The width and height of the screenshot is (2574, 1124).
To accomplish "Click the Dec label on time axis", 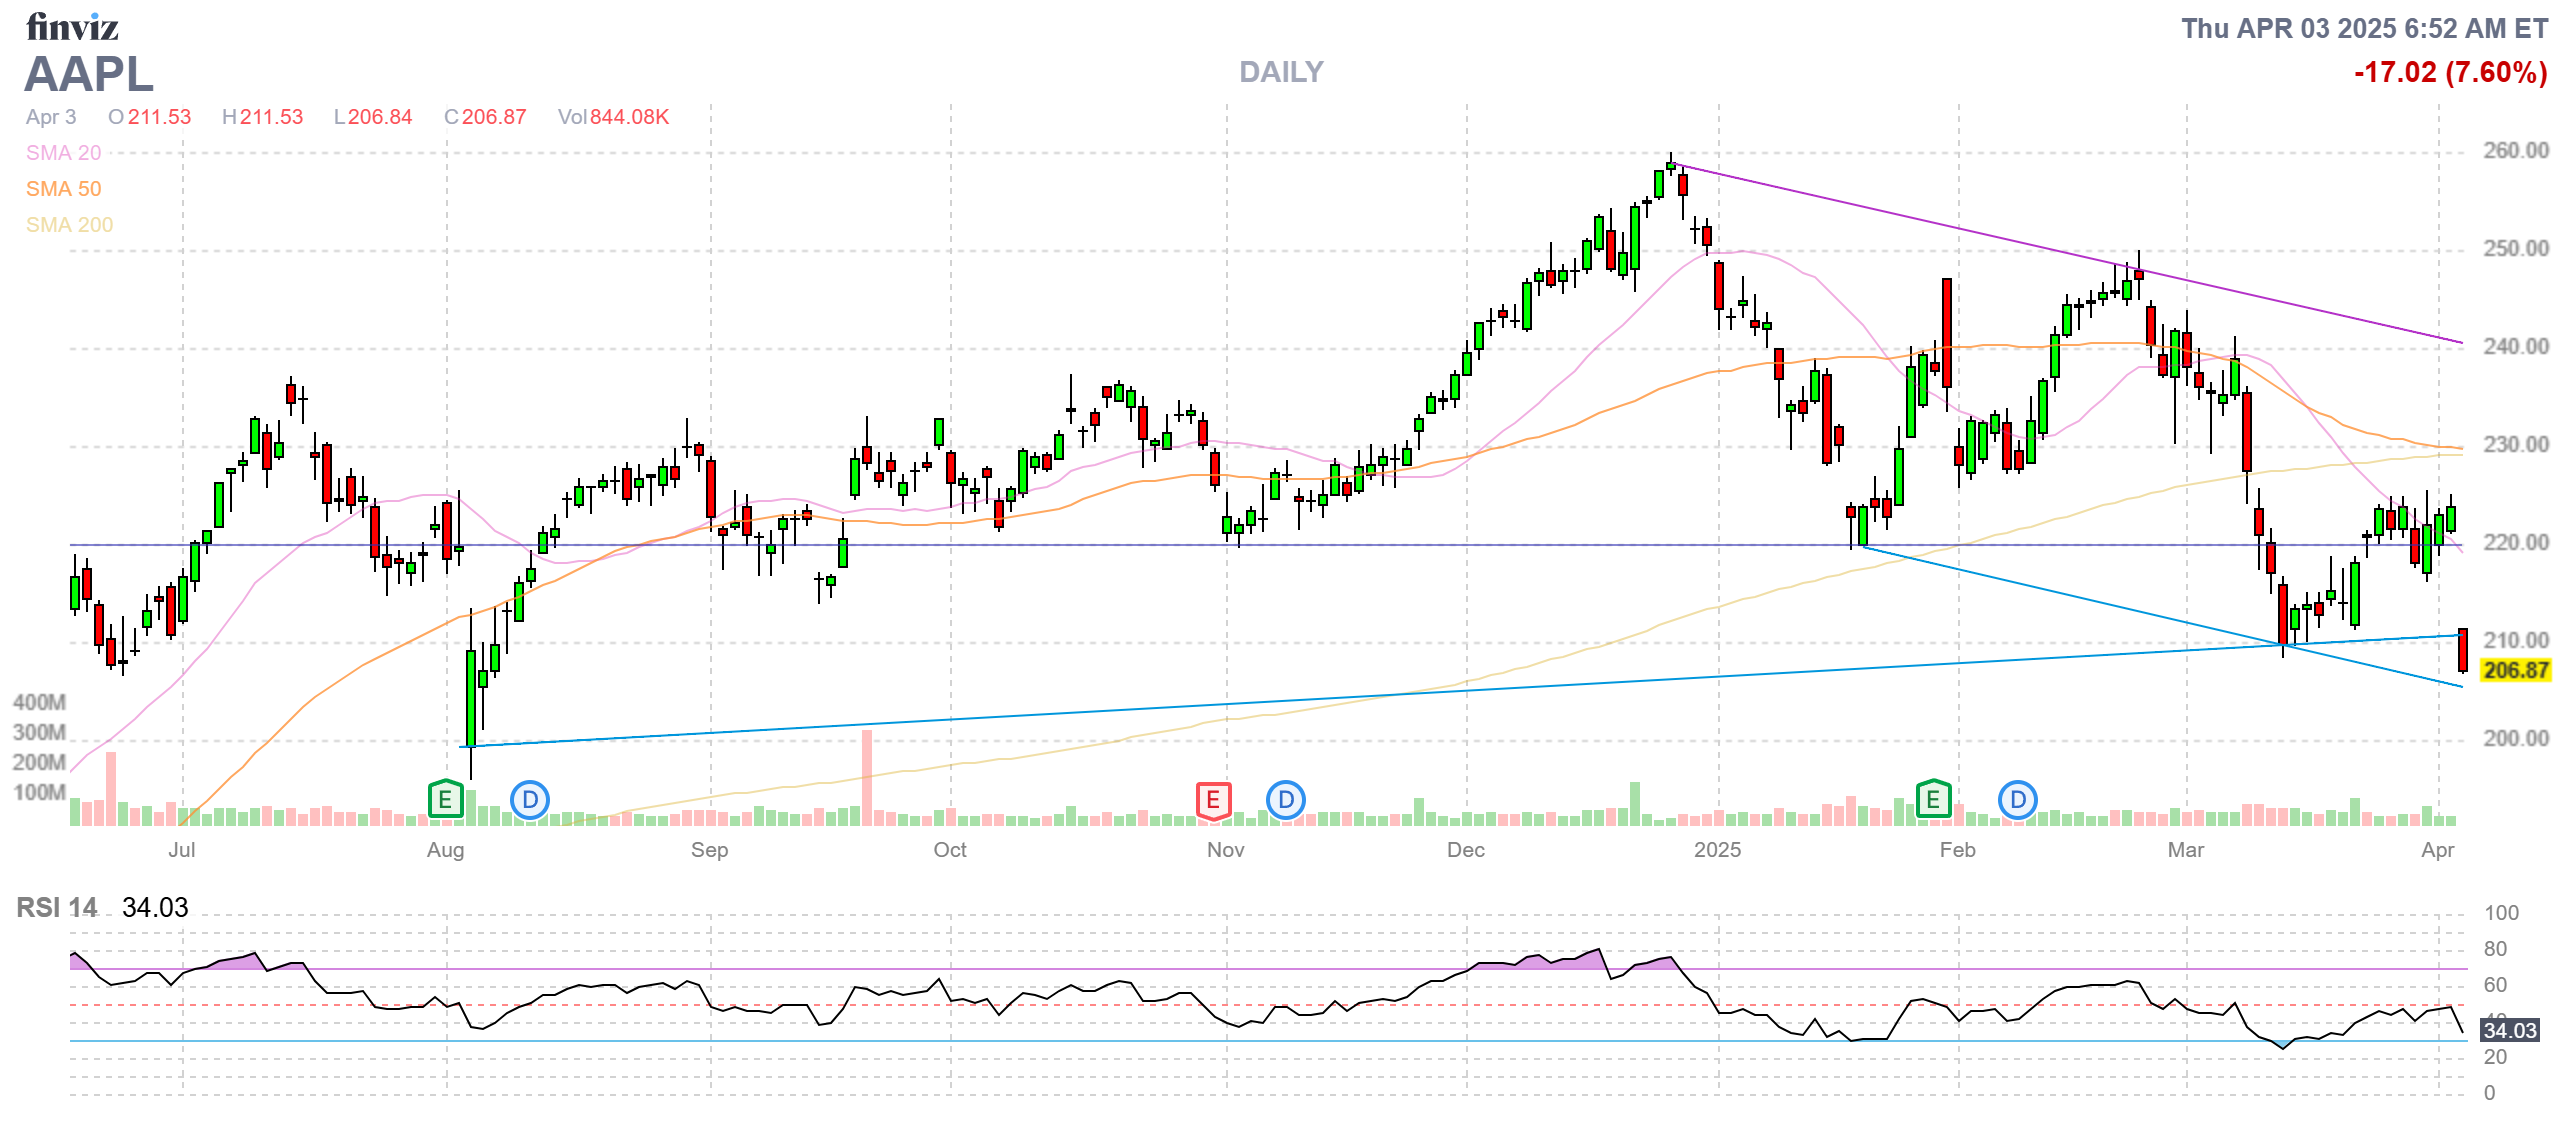I will 1465,850.
